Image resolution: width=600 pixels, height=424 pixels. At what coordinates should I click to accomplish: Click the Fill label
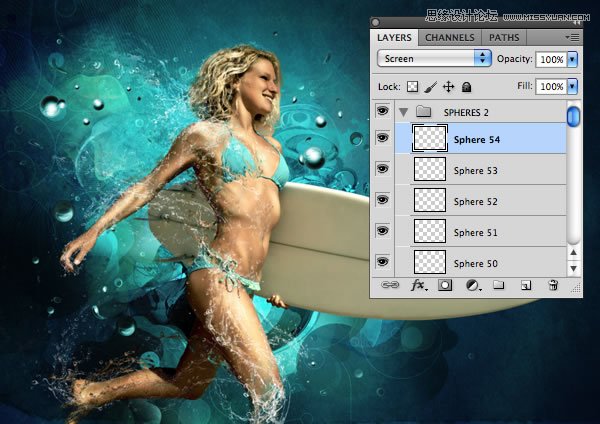point(525,86)
